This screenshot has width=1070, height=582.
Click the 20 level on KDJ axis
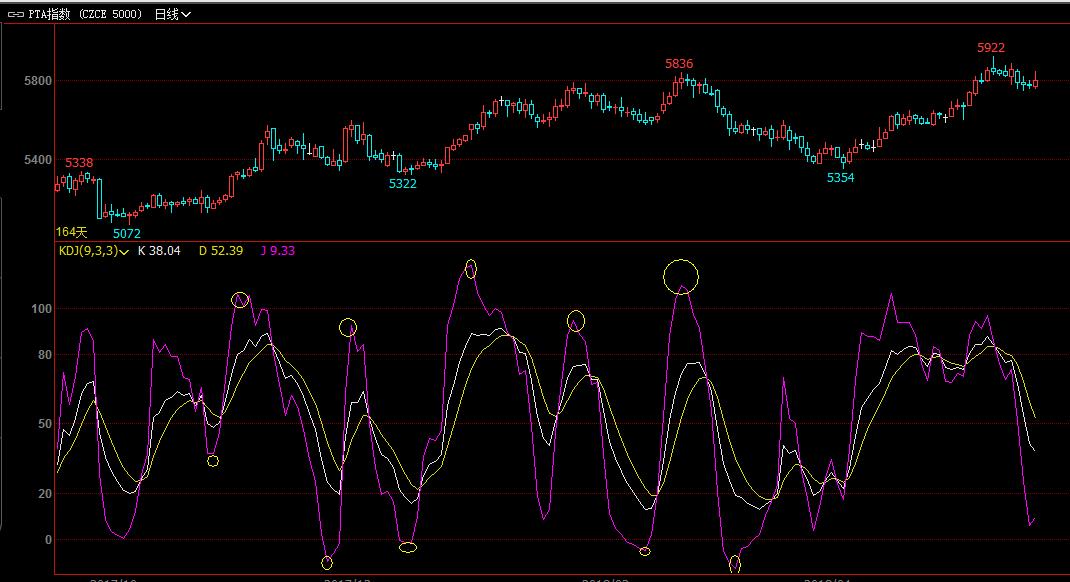pyautogui.click(x=44, y=494)
